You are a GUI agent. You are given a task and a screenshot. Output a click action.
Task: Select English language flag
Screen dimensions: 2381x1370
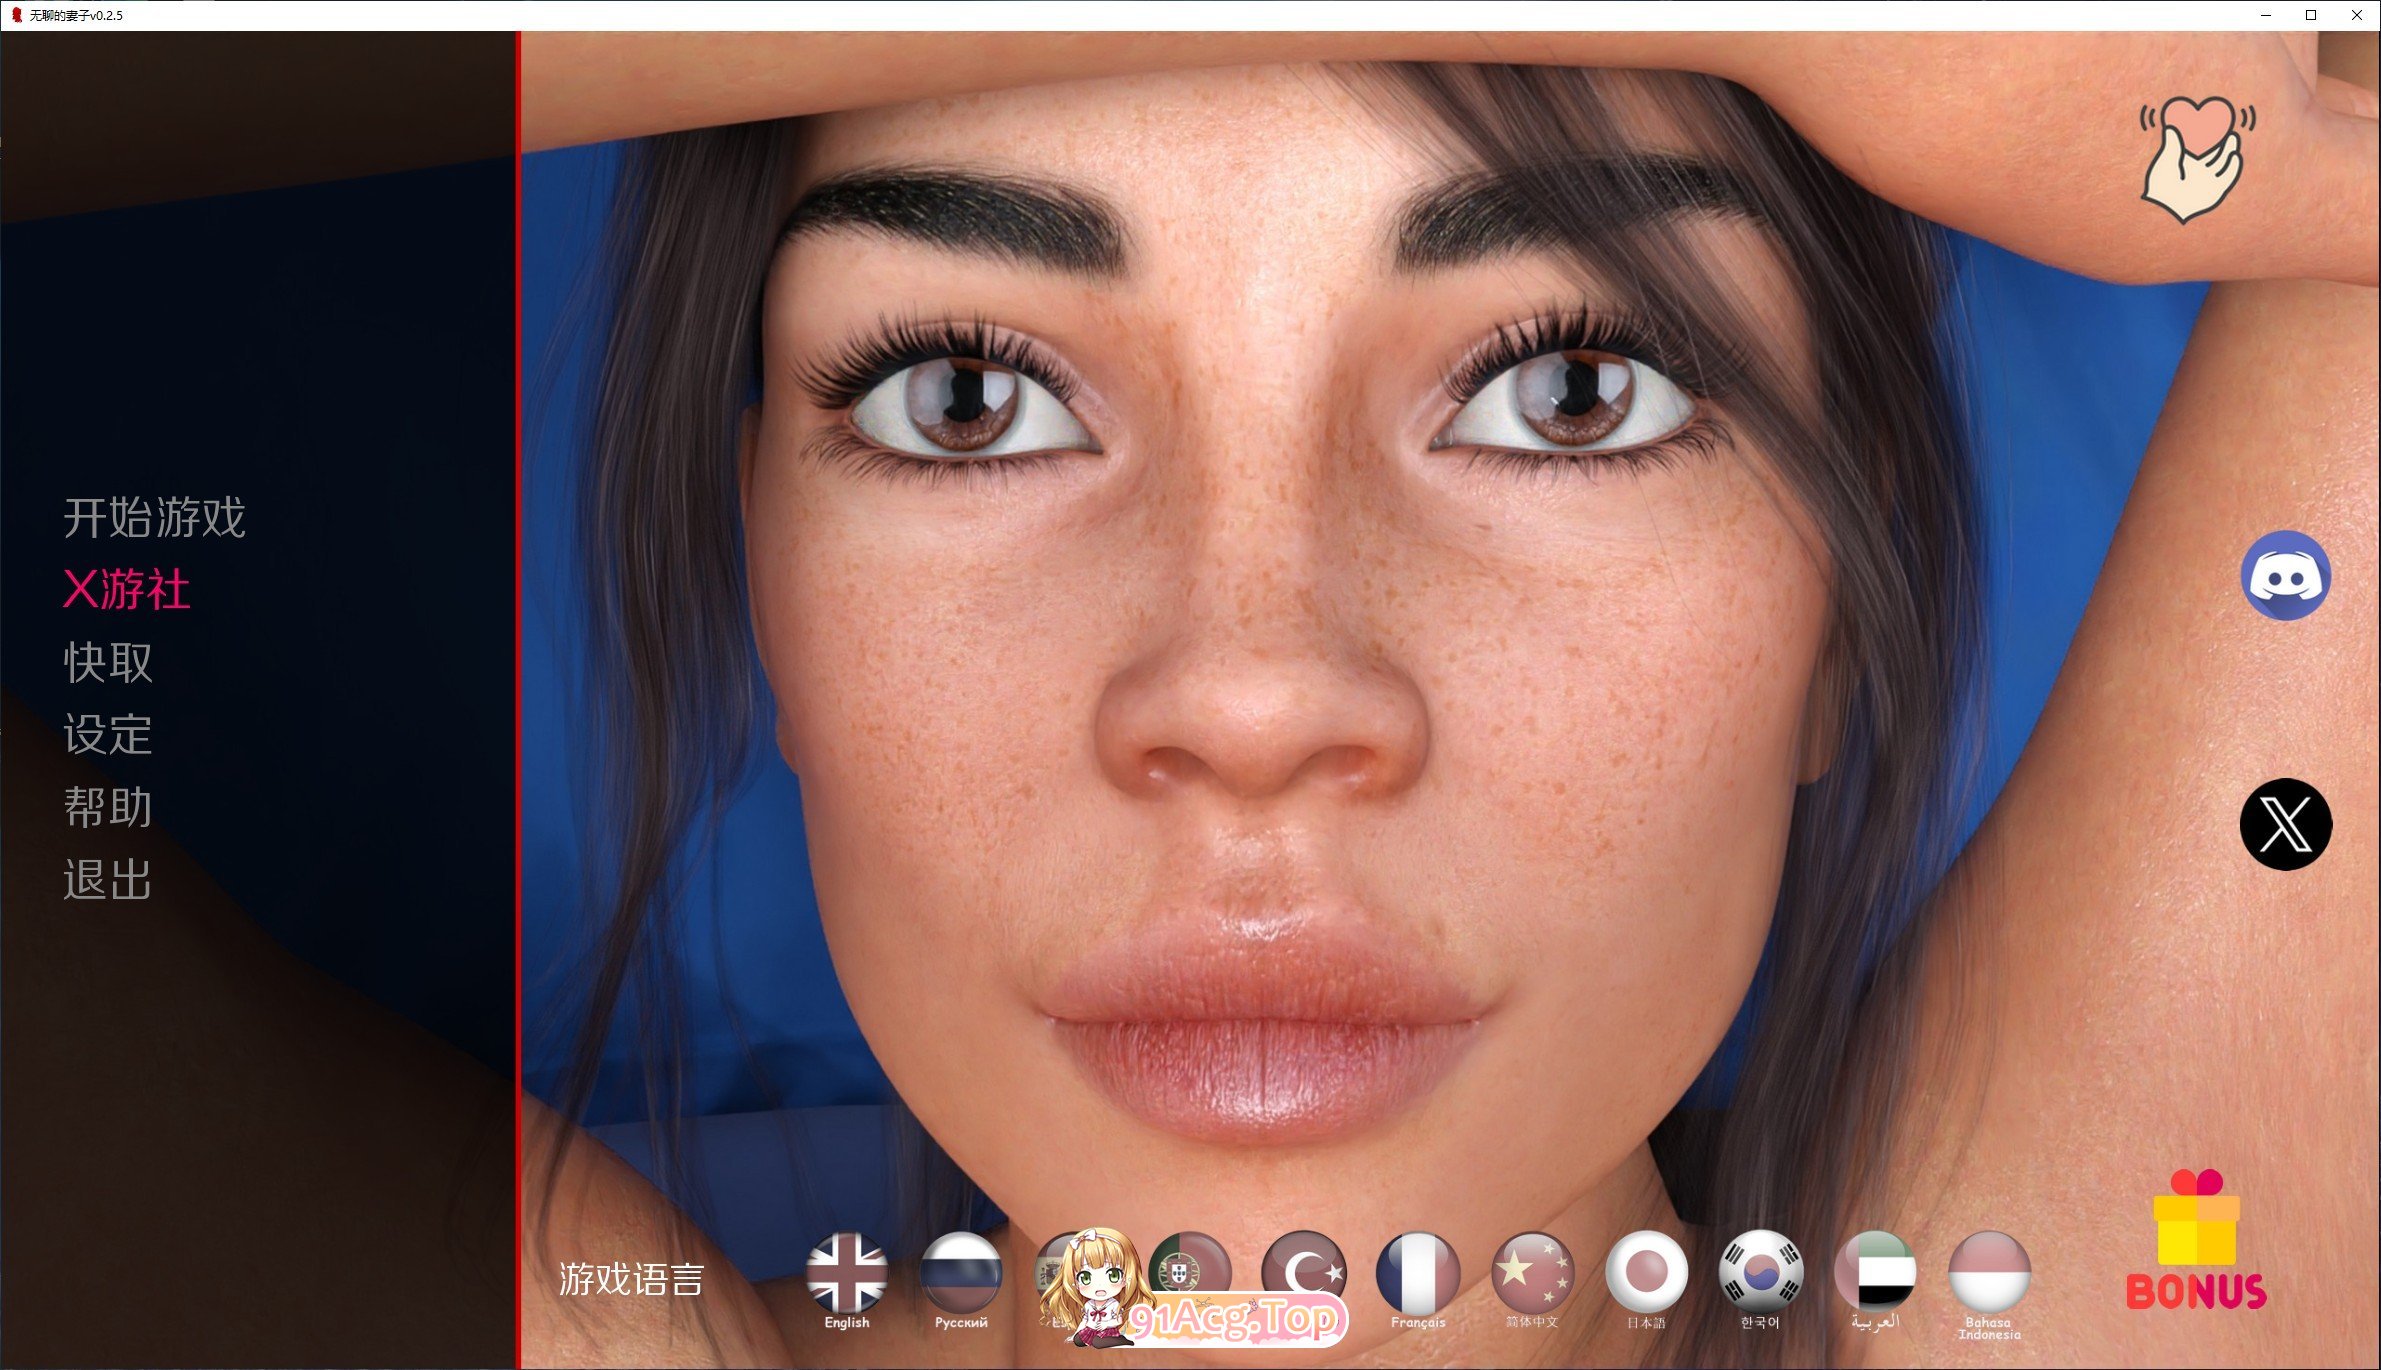[x=847, y=1273]
